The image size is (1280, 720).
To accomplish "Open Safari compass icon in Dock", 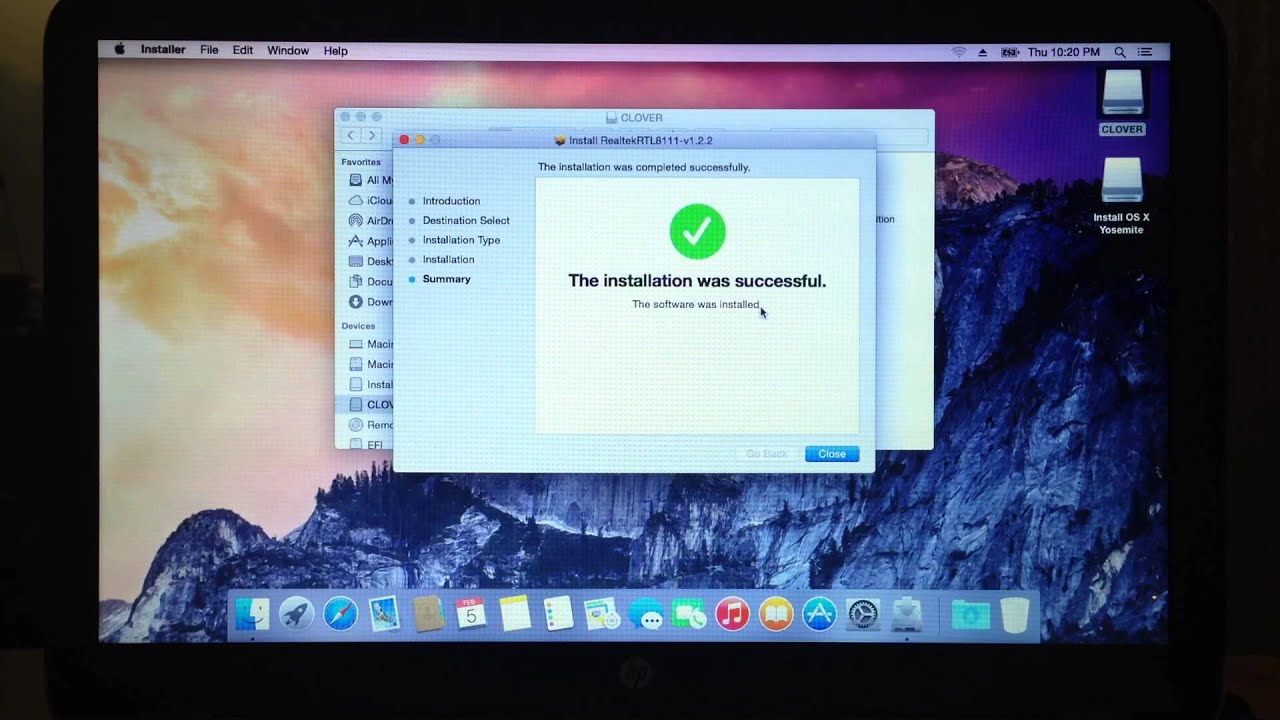I will [341, 613].
